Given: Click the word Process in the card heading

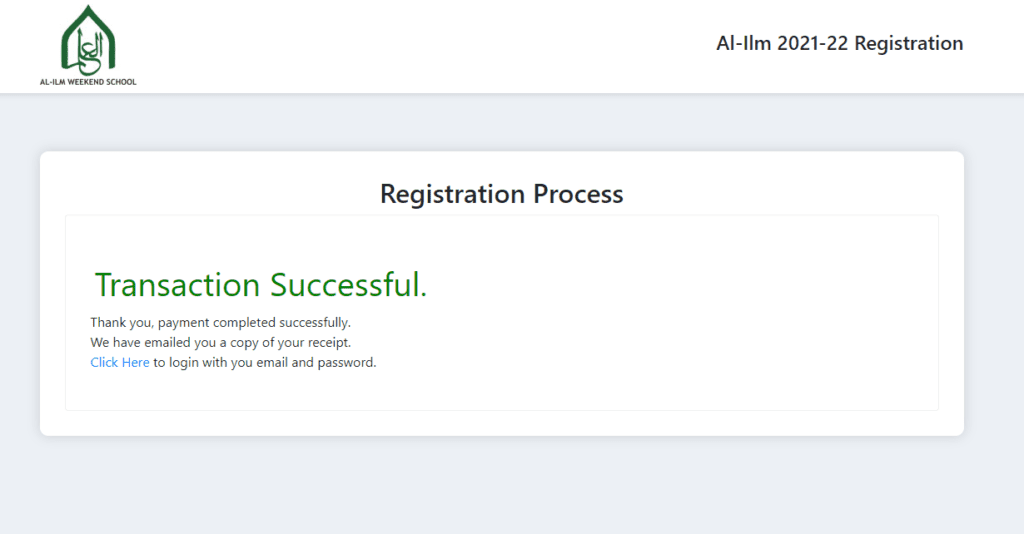Looking at the screenshot, I should pos(578,194).
